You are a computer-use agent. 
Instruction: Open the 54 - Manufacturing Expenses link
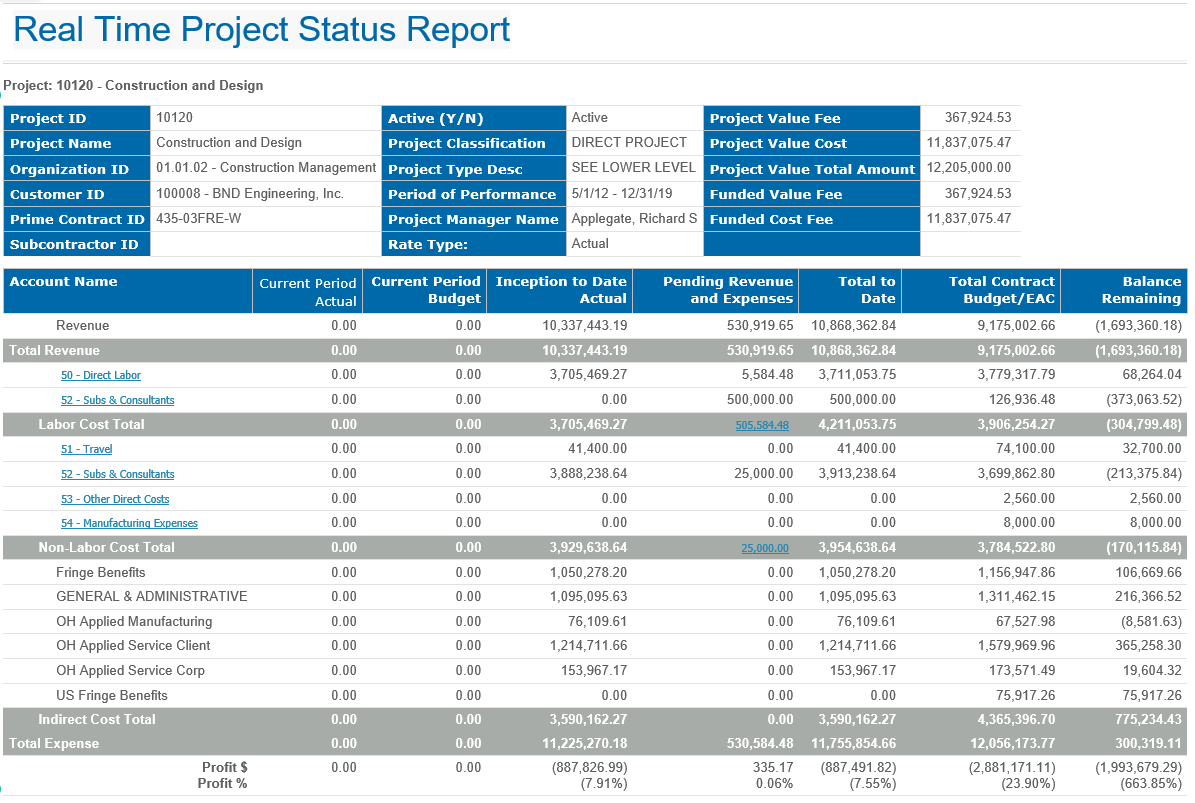point(129,523)
